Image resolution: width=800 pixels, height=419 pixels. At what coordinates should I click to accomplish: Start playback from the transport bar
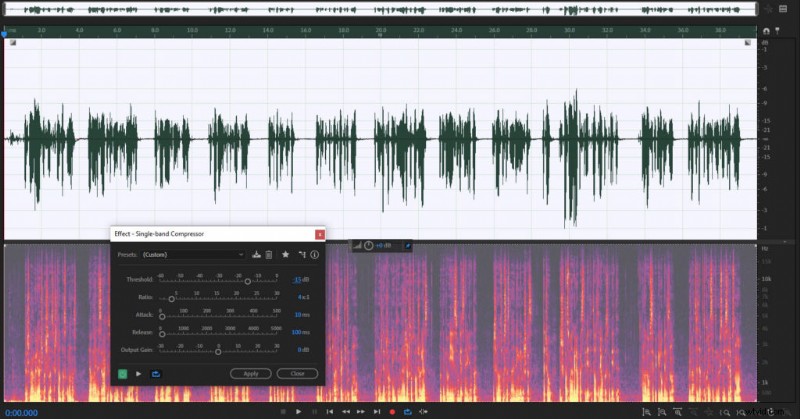(298, 411)
